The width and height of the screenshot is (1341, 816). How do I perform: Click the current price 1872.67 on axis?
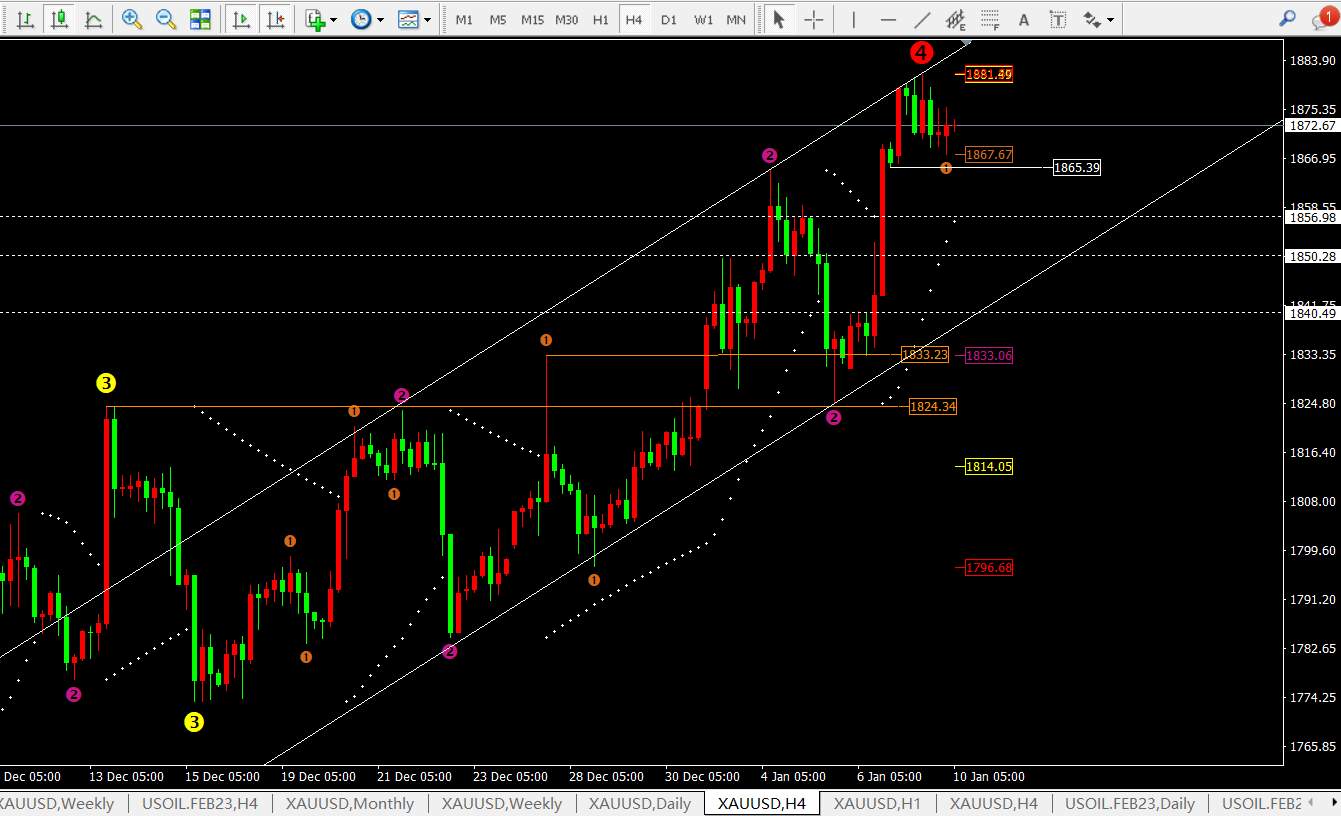(1313, 126)
